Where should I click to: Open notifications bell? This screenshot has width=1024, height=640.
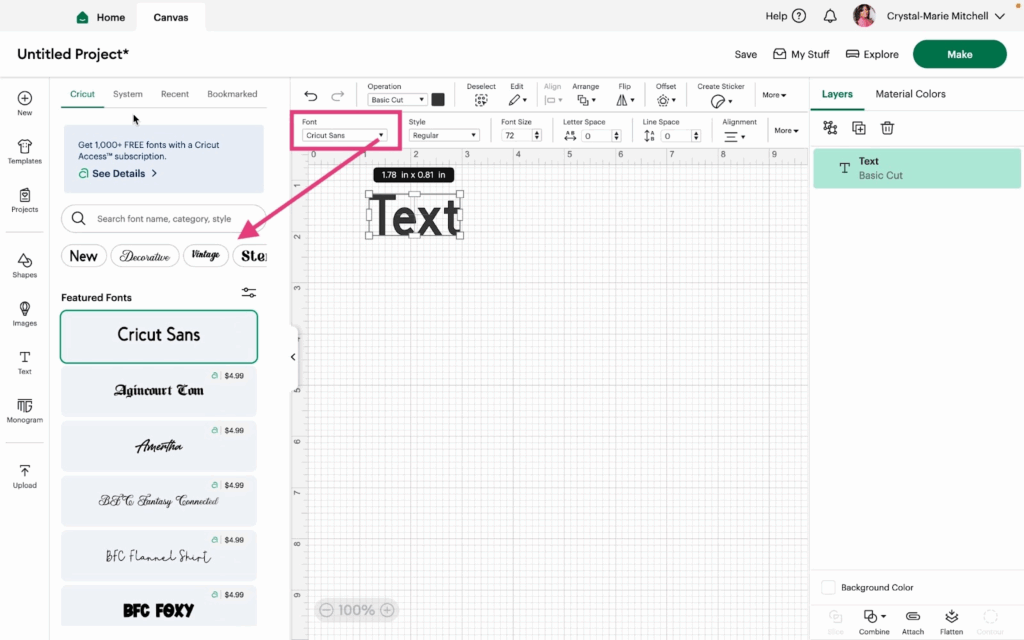click(830, 16)
